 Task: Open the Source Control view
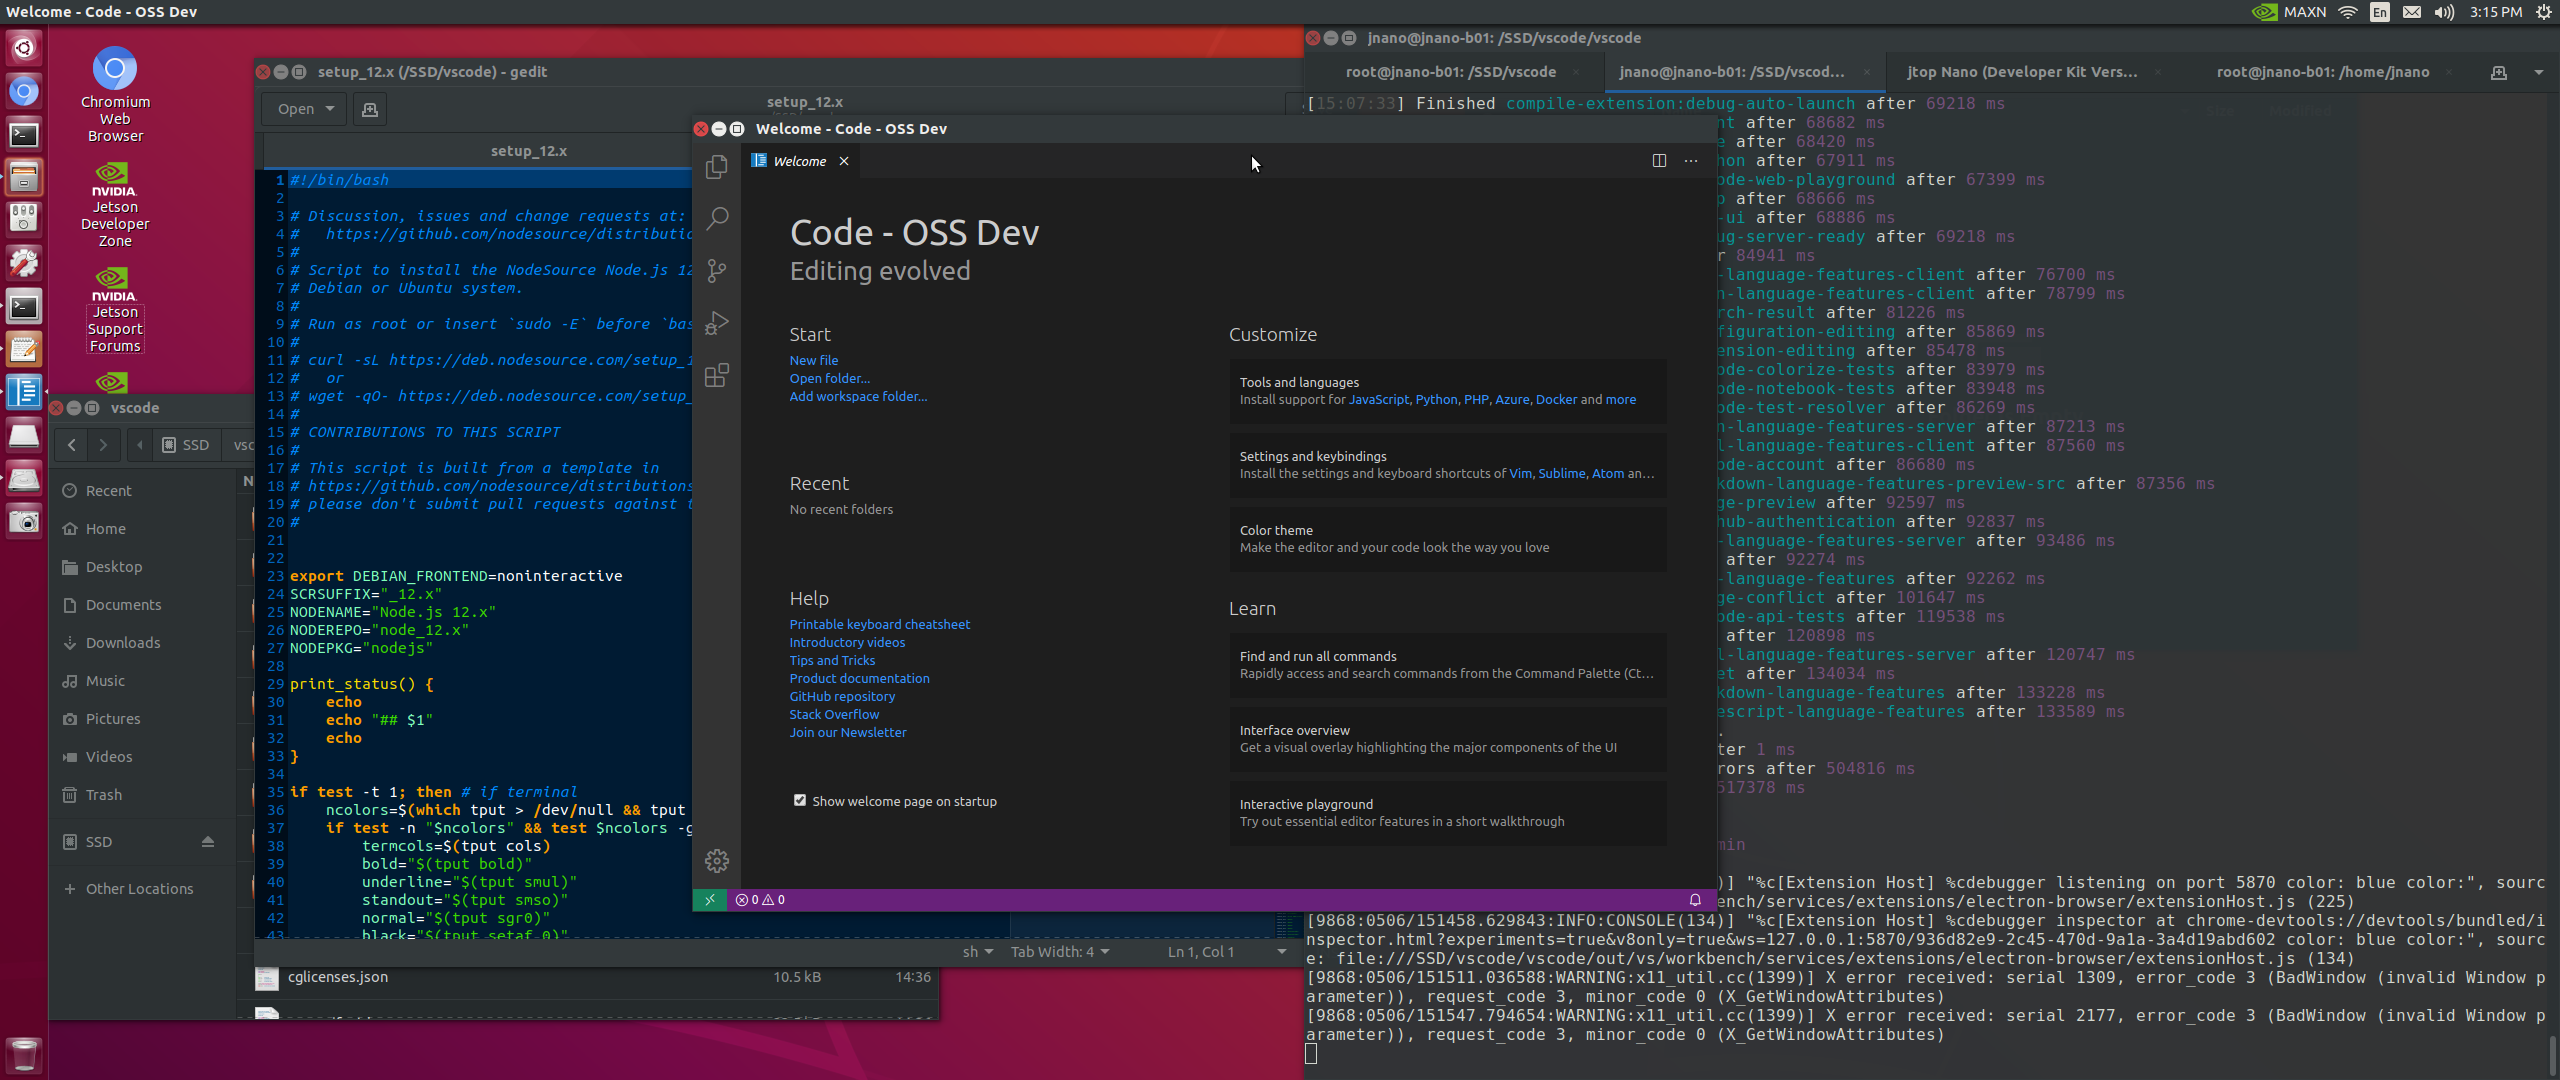pyautogui.click(x=716, y=271)
